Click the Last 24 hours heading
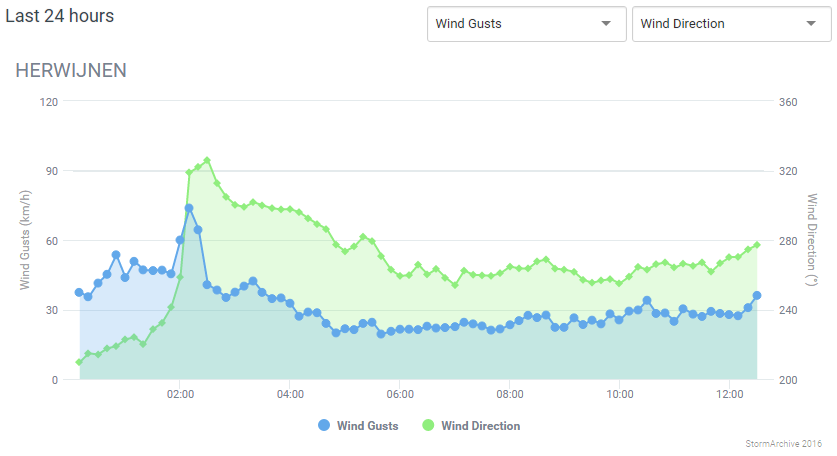Screen dimensions: 837x456 click(60, 16)
